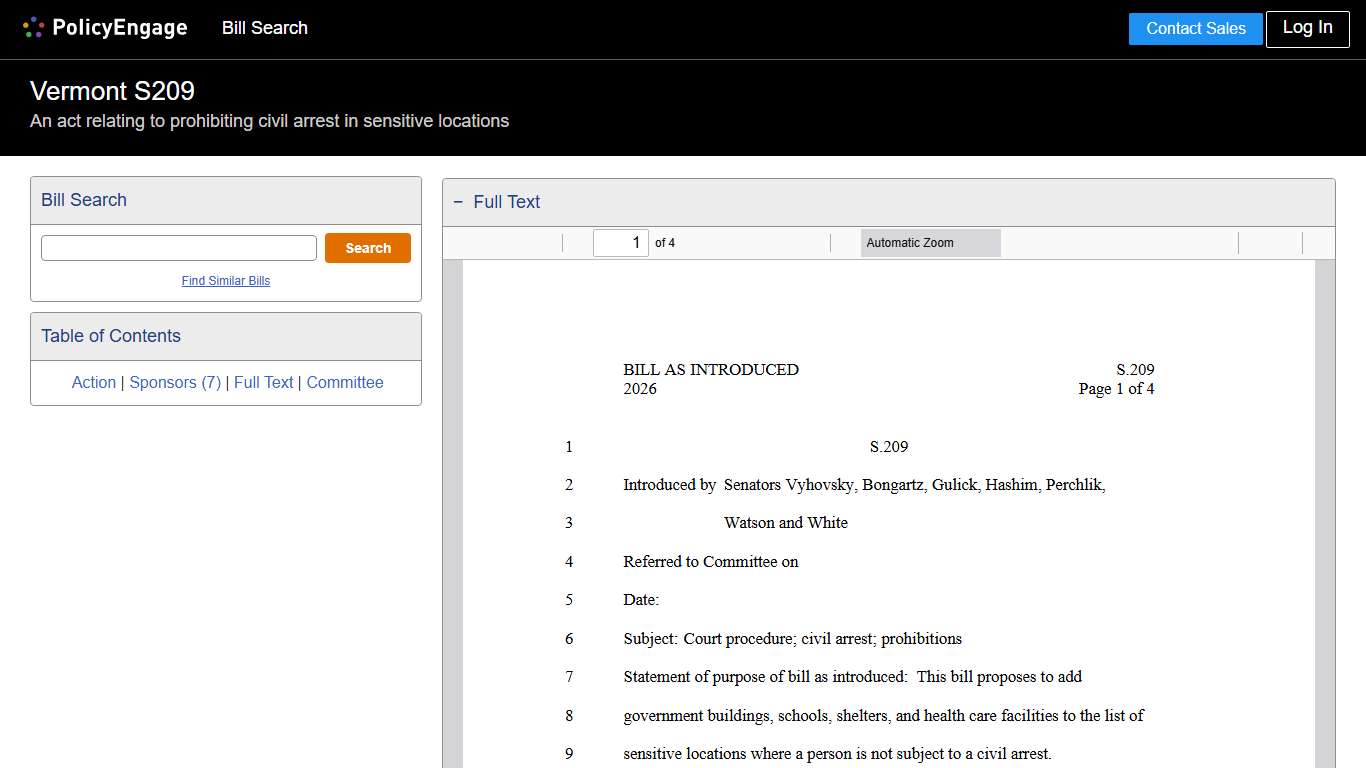
Task: View the Sponsors (7) link
Action: point(175,382)
